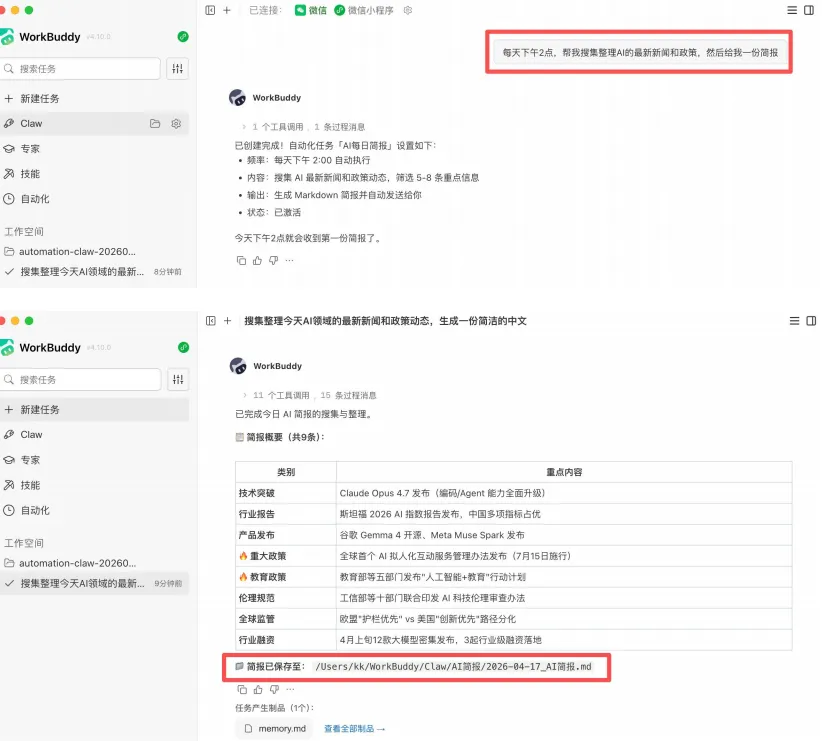This screenshot has width=834, height=741.
Task: Click the 重大政策 table cell
Action: 286,556
